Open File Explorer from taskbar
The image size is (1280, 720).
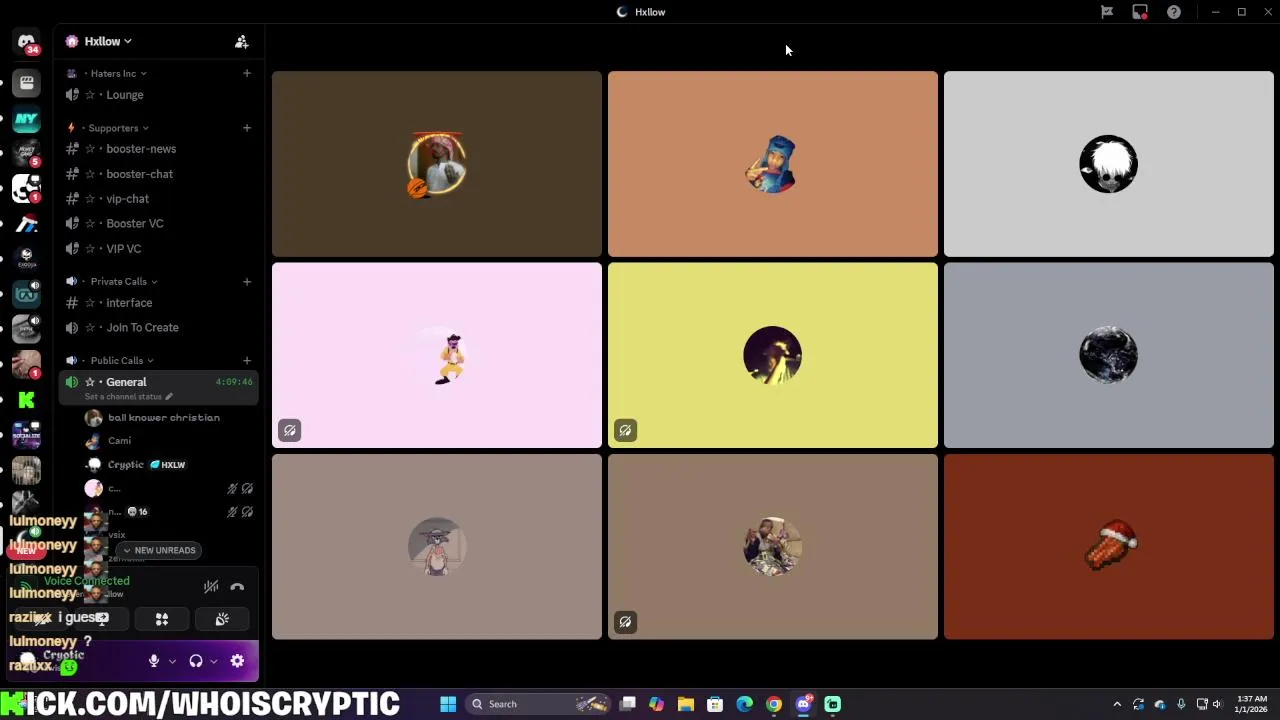click(x=686, y=704)
